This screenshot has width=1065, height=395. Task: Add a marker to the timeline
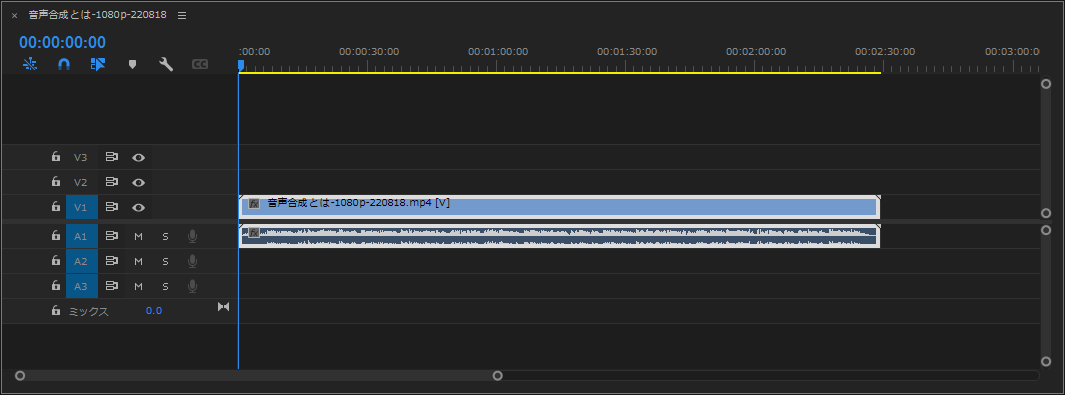(132, 64)
